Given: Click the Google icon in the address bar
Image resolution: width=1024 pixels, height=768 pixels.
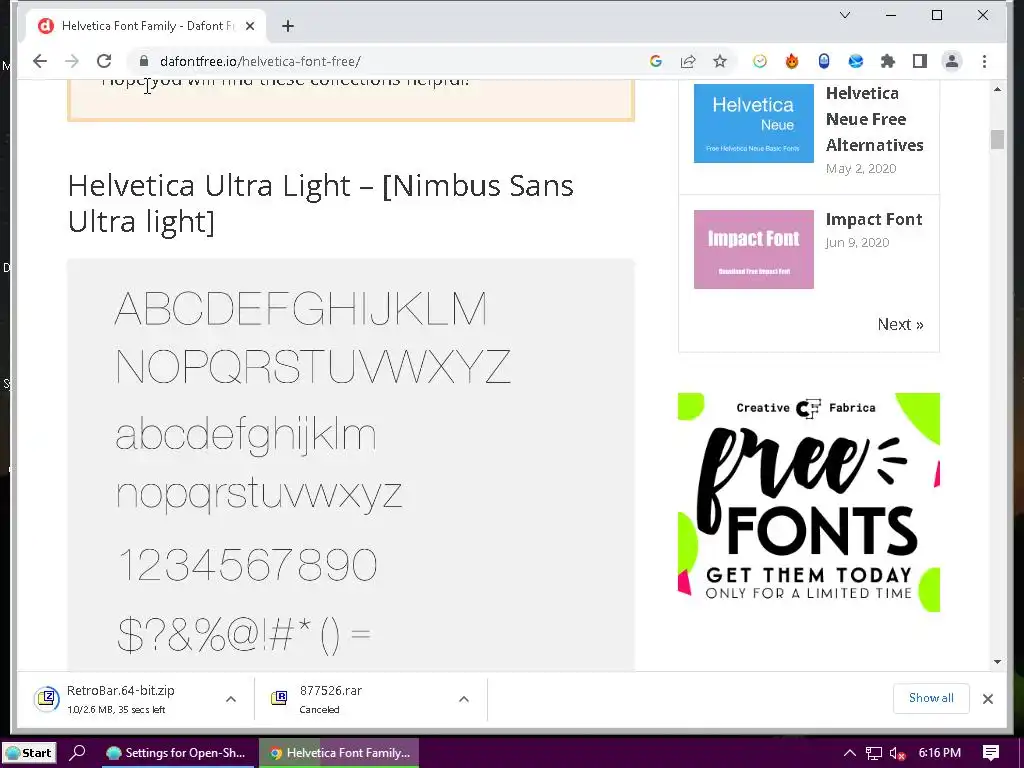Looking at the screenshot, I should coord(656,61).
